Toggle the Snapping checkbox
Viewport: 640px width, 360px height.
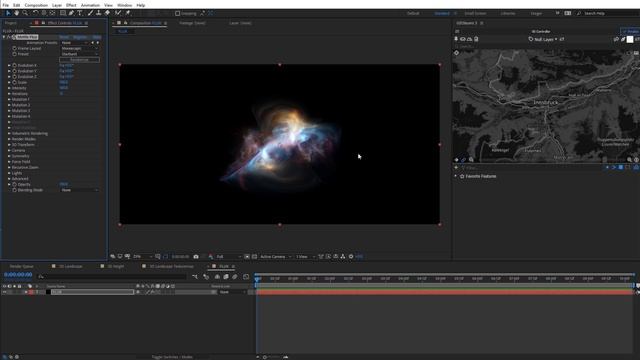click(x=178, y=13)
